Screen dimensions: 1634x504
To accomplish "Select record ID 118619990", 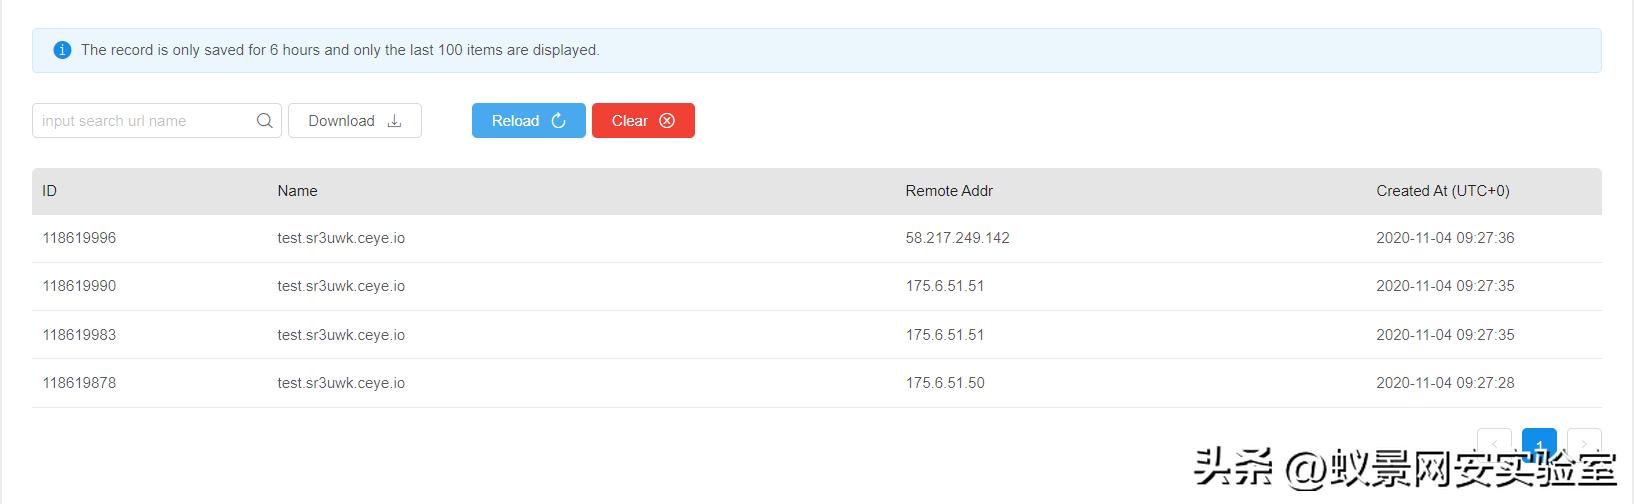I will pyautogui.click(x=79, y=286).
